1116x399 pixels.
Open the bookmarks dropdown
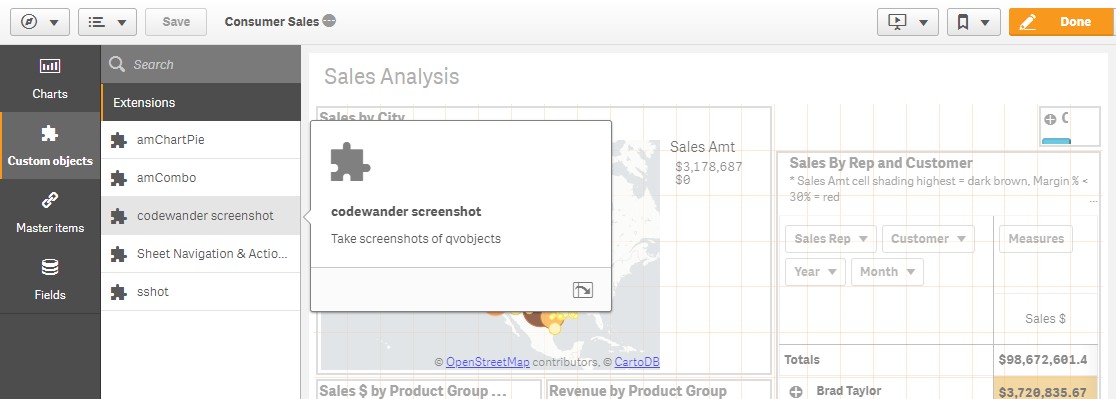(974, 22)
